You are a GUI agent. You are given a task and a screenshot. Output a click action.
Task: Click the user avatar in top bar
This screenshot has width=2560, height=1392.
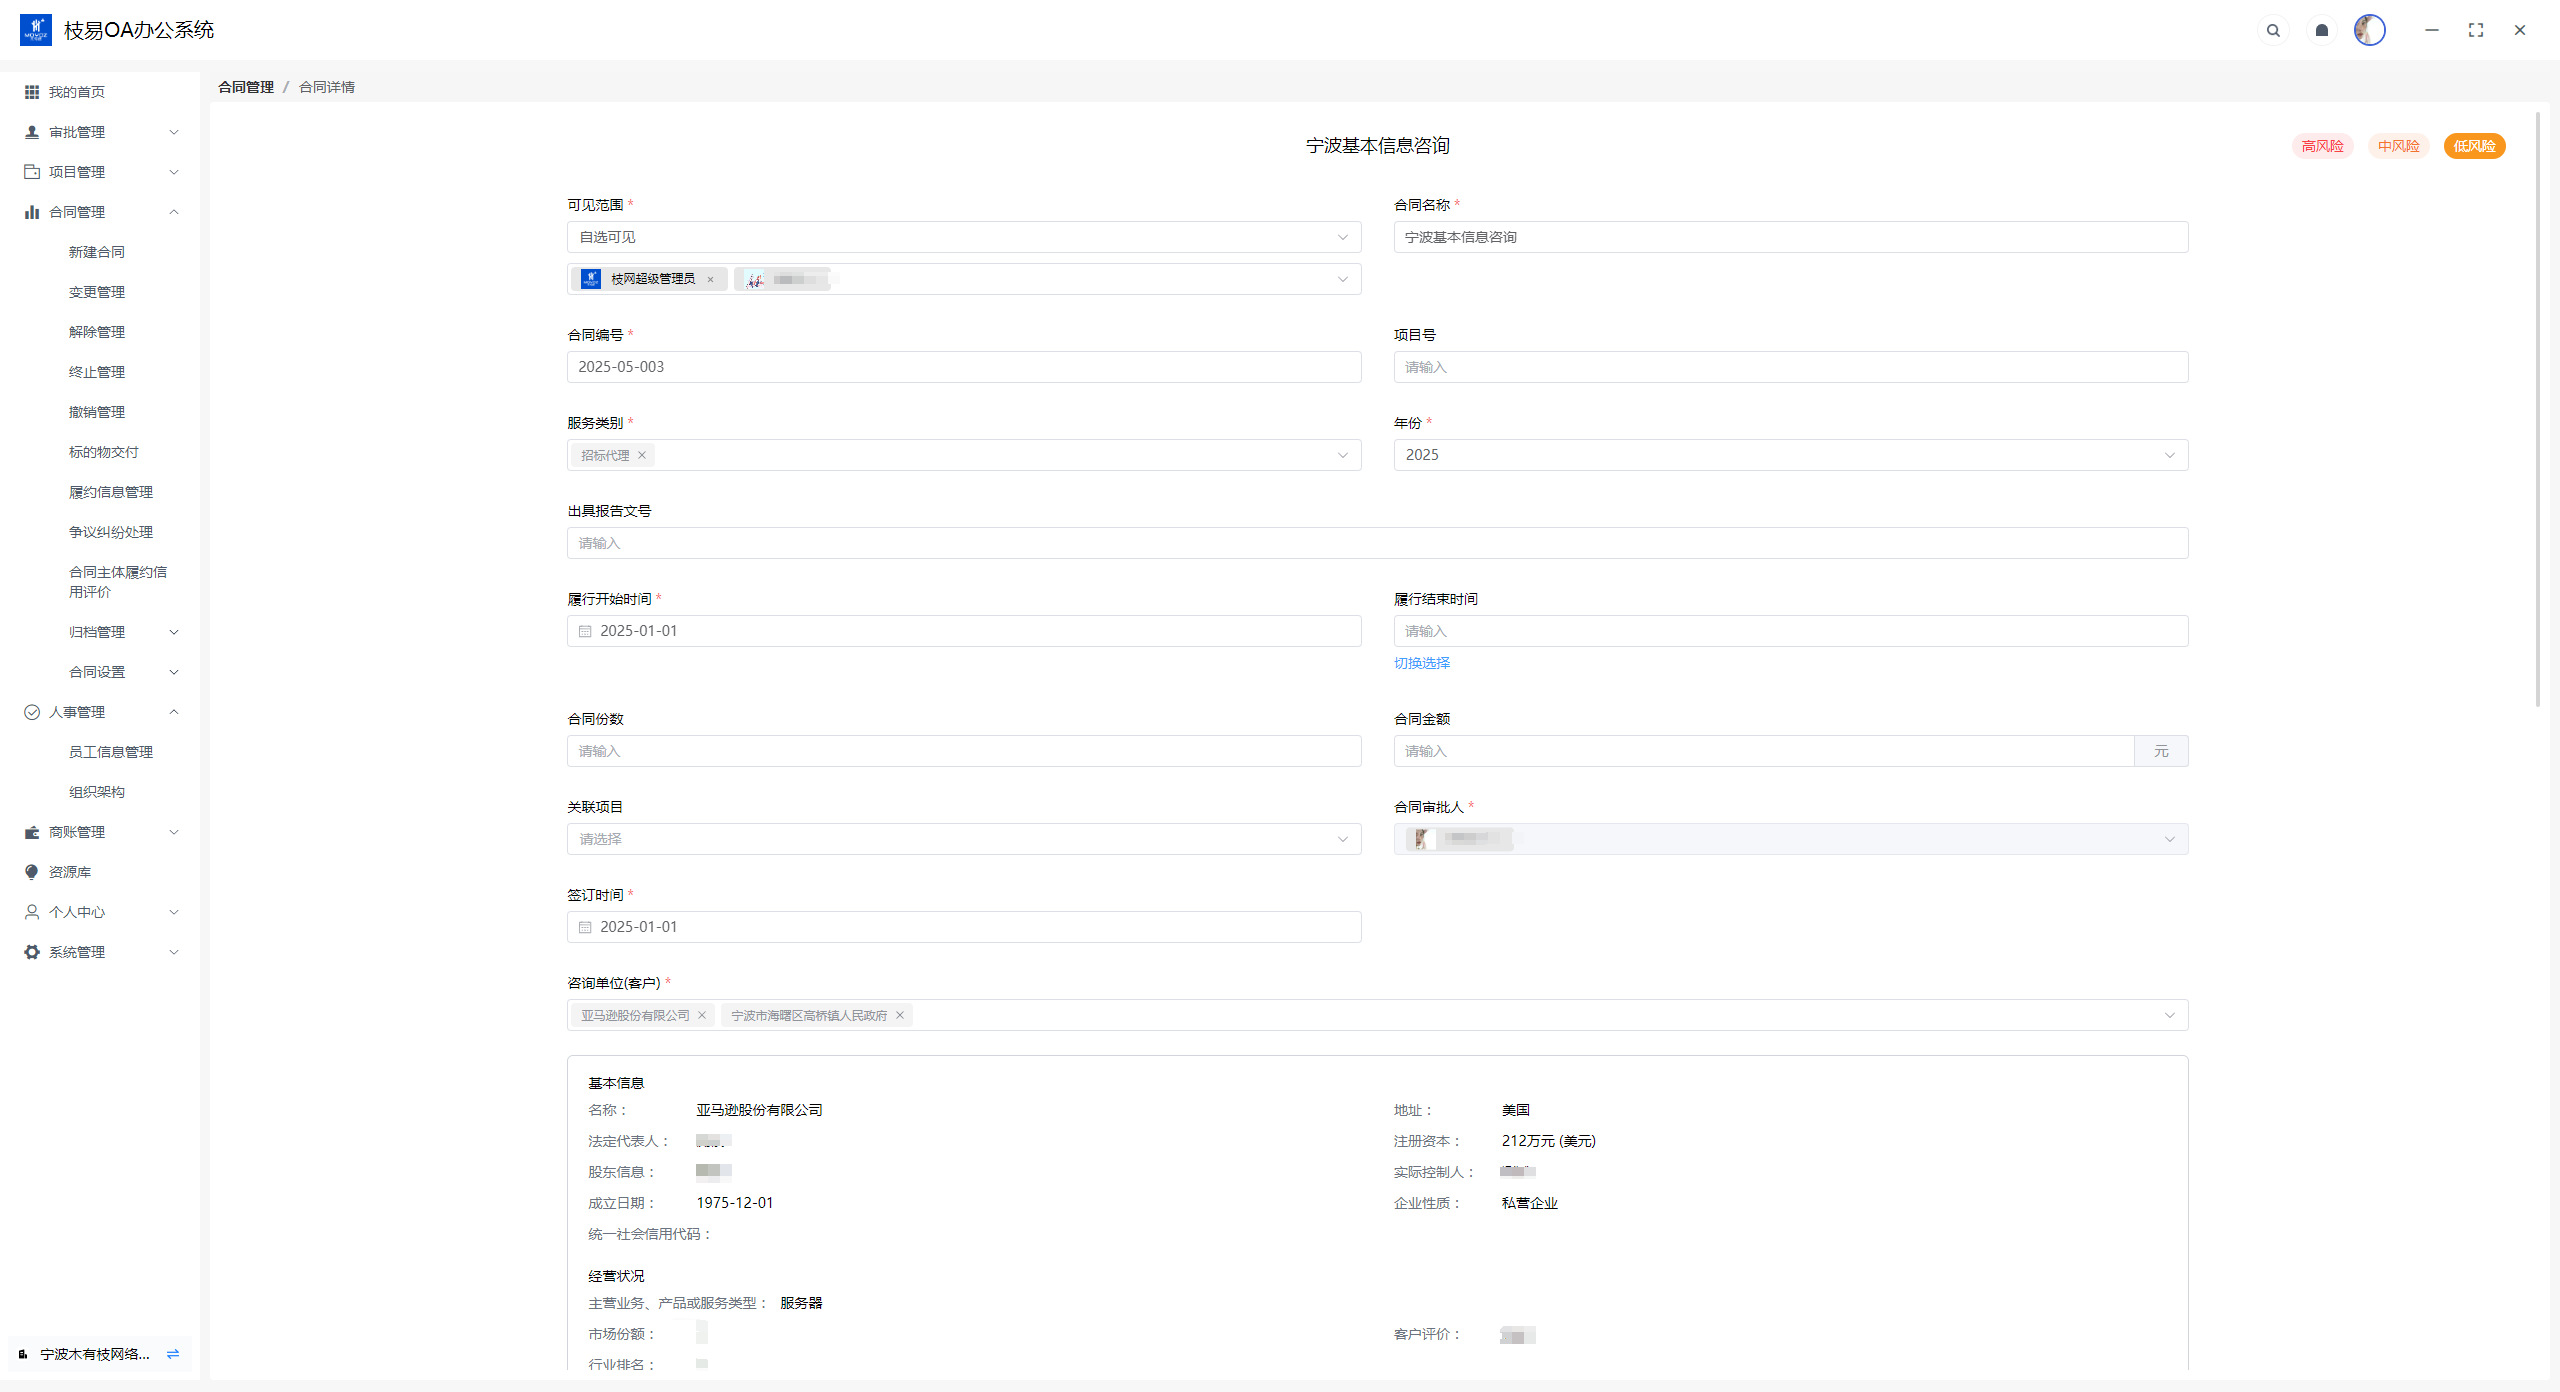[x=2369, y=30]
